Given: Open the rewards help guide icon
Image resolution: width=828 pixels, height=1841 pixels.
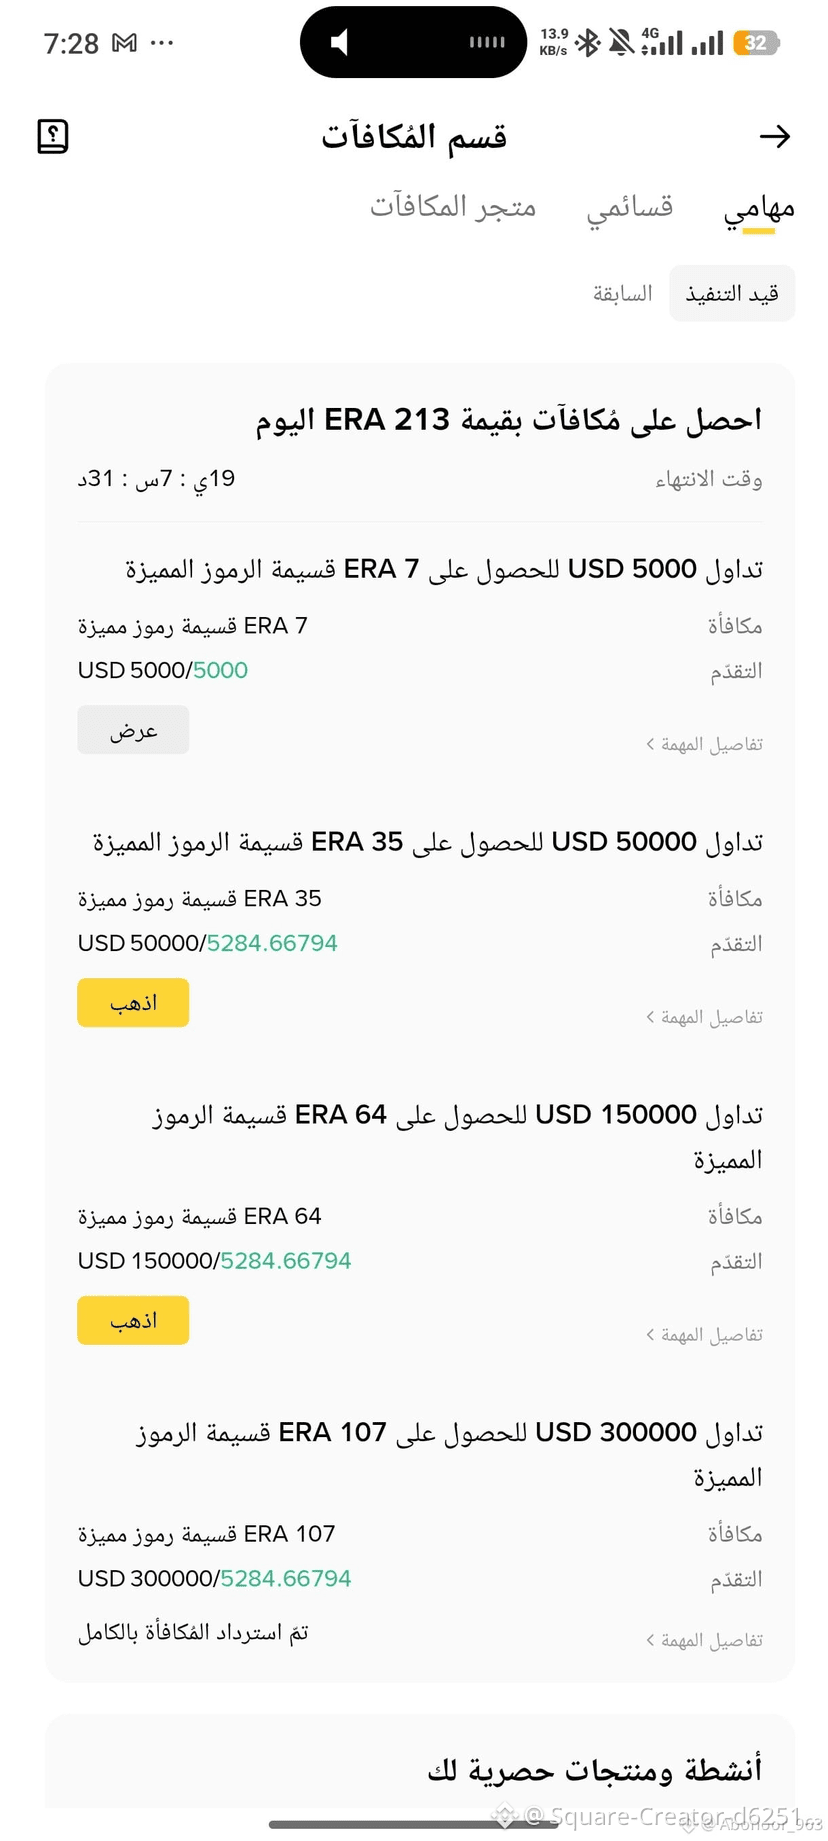Looking at the screenshot, I should click(x=53, y=136).
